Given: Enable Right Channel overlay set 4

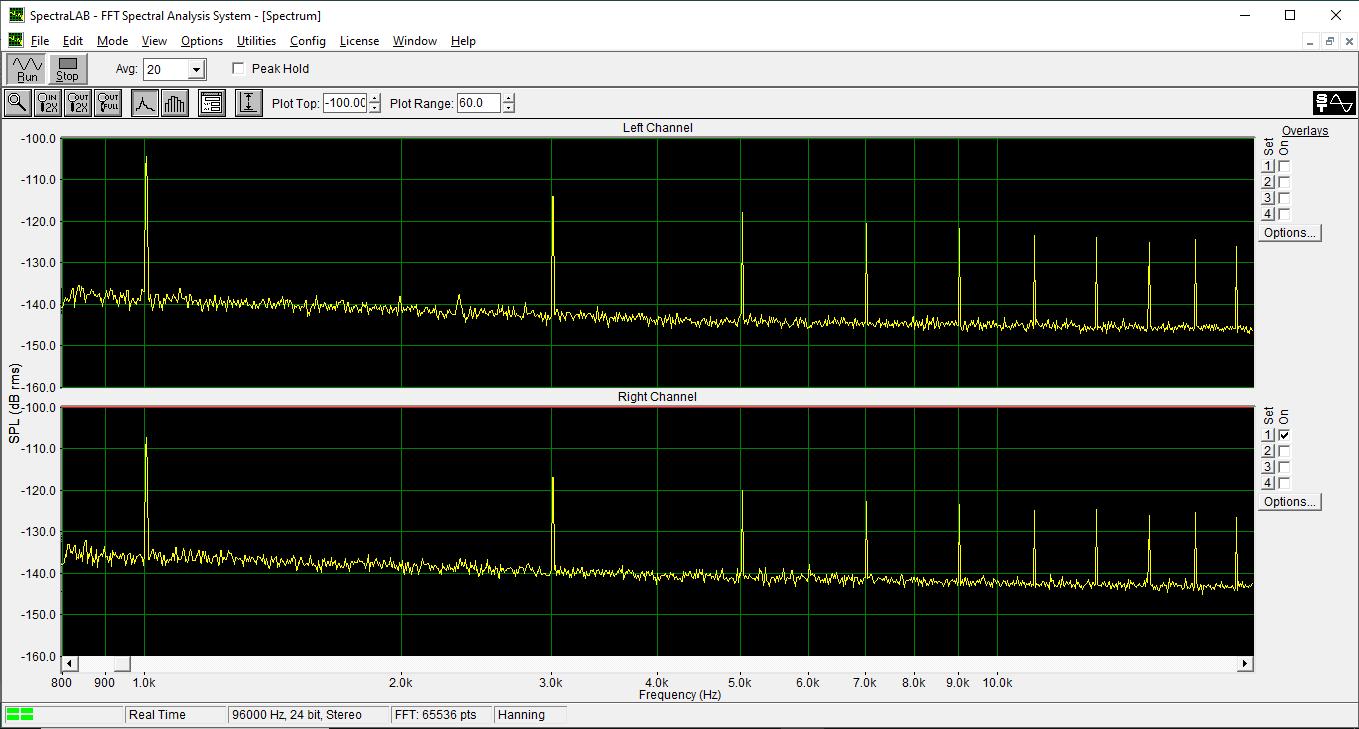Looking at the screenshot, I should pyautogui.click(x=1284, y=483).
